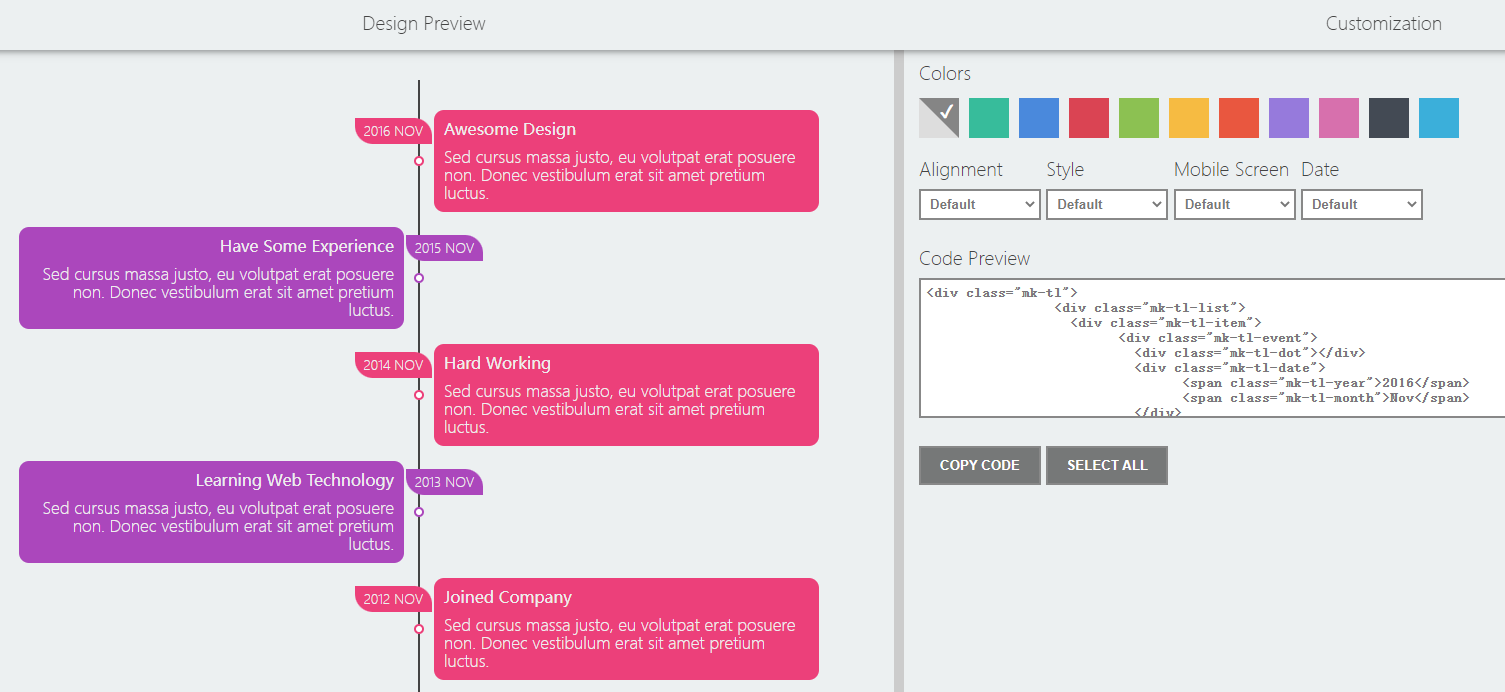Pick the purple color swatch
1505x692 pixels.
coord(1289,118)
